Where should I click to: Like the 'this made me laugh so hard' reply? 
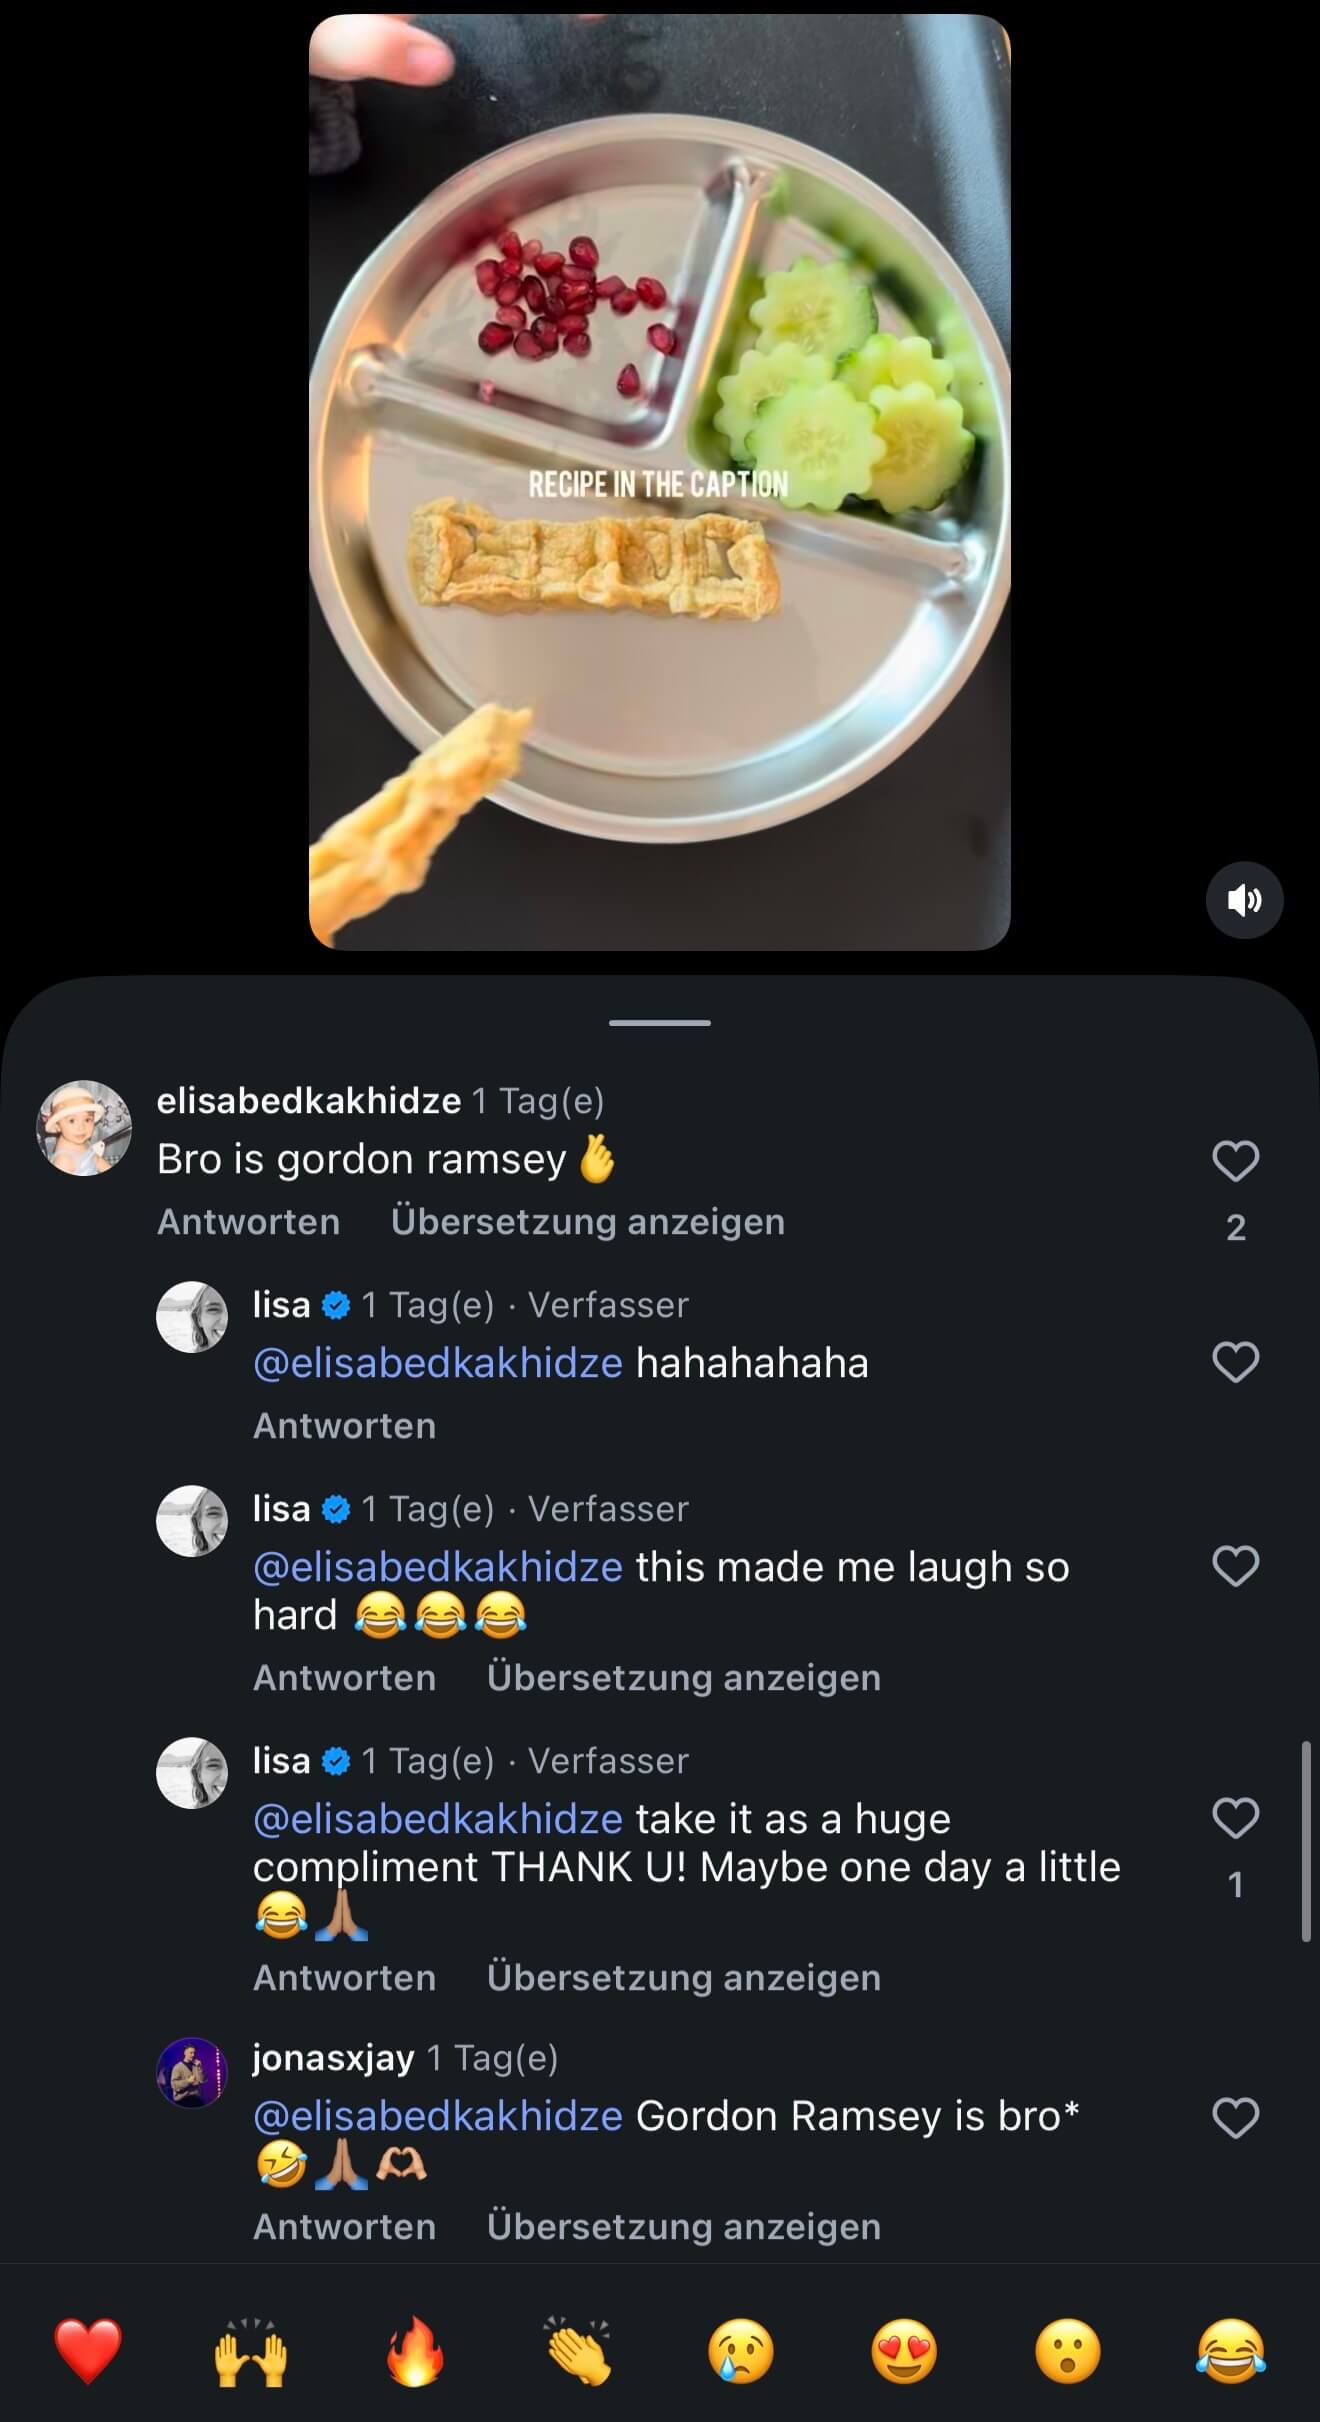tap(1235, 1566)
